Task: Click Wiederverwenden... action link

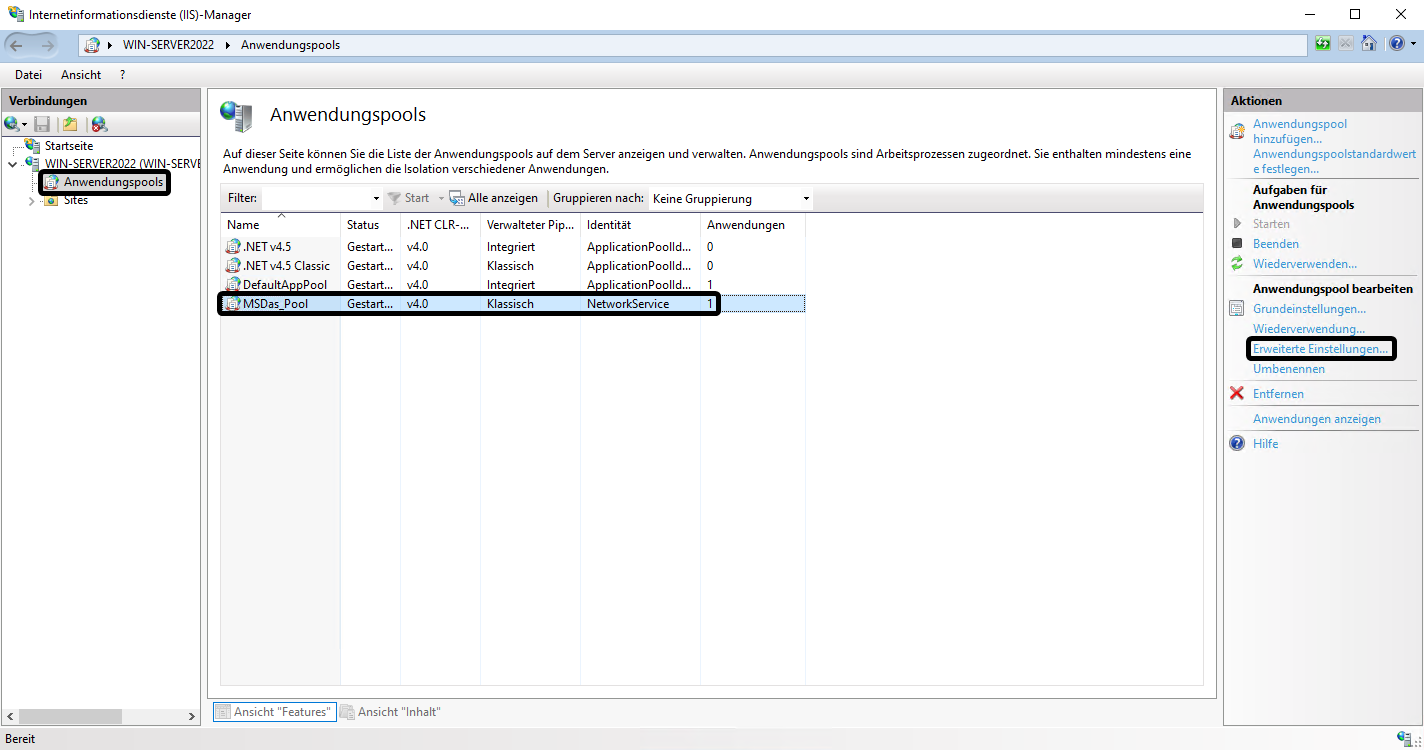Action: click(x=1305, y=264)
